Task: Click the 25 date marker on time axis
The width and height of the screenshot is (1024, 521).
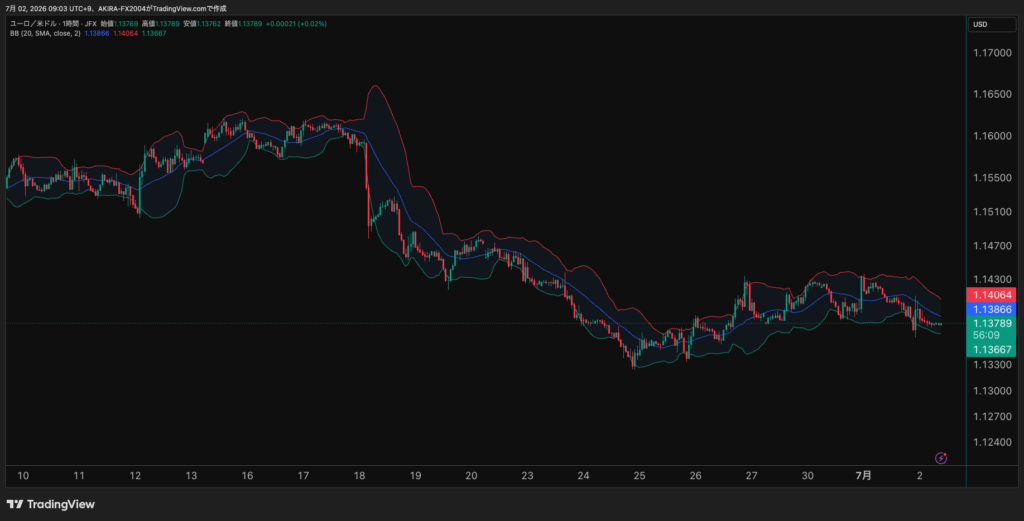Action: (x=639, y=476)
